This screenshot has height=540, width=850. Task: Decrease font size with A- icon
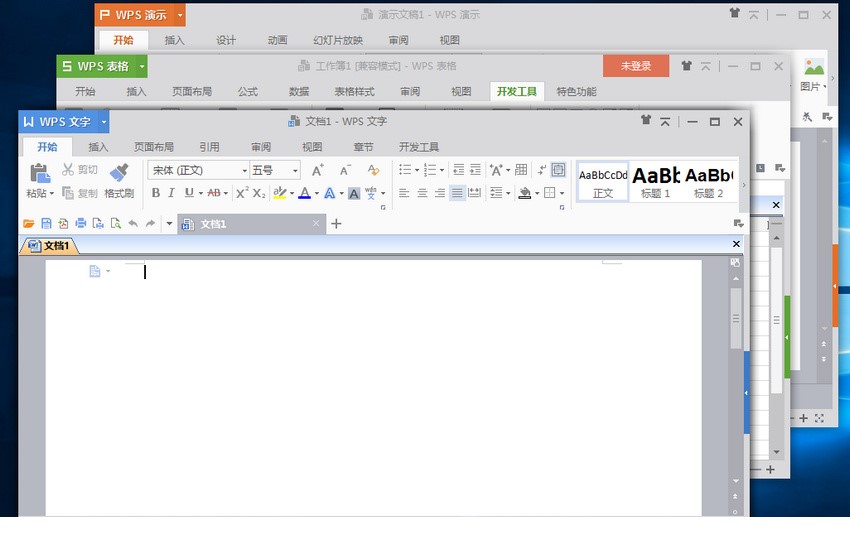tap(345, 170)
